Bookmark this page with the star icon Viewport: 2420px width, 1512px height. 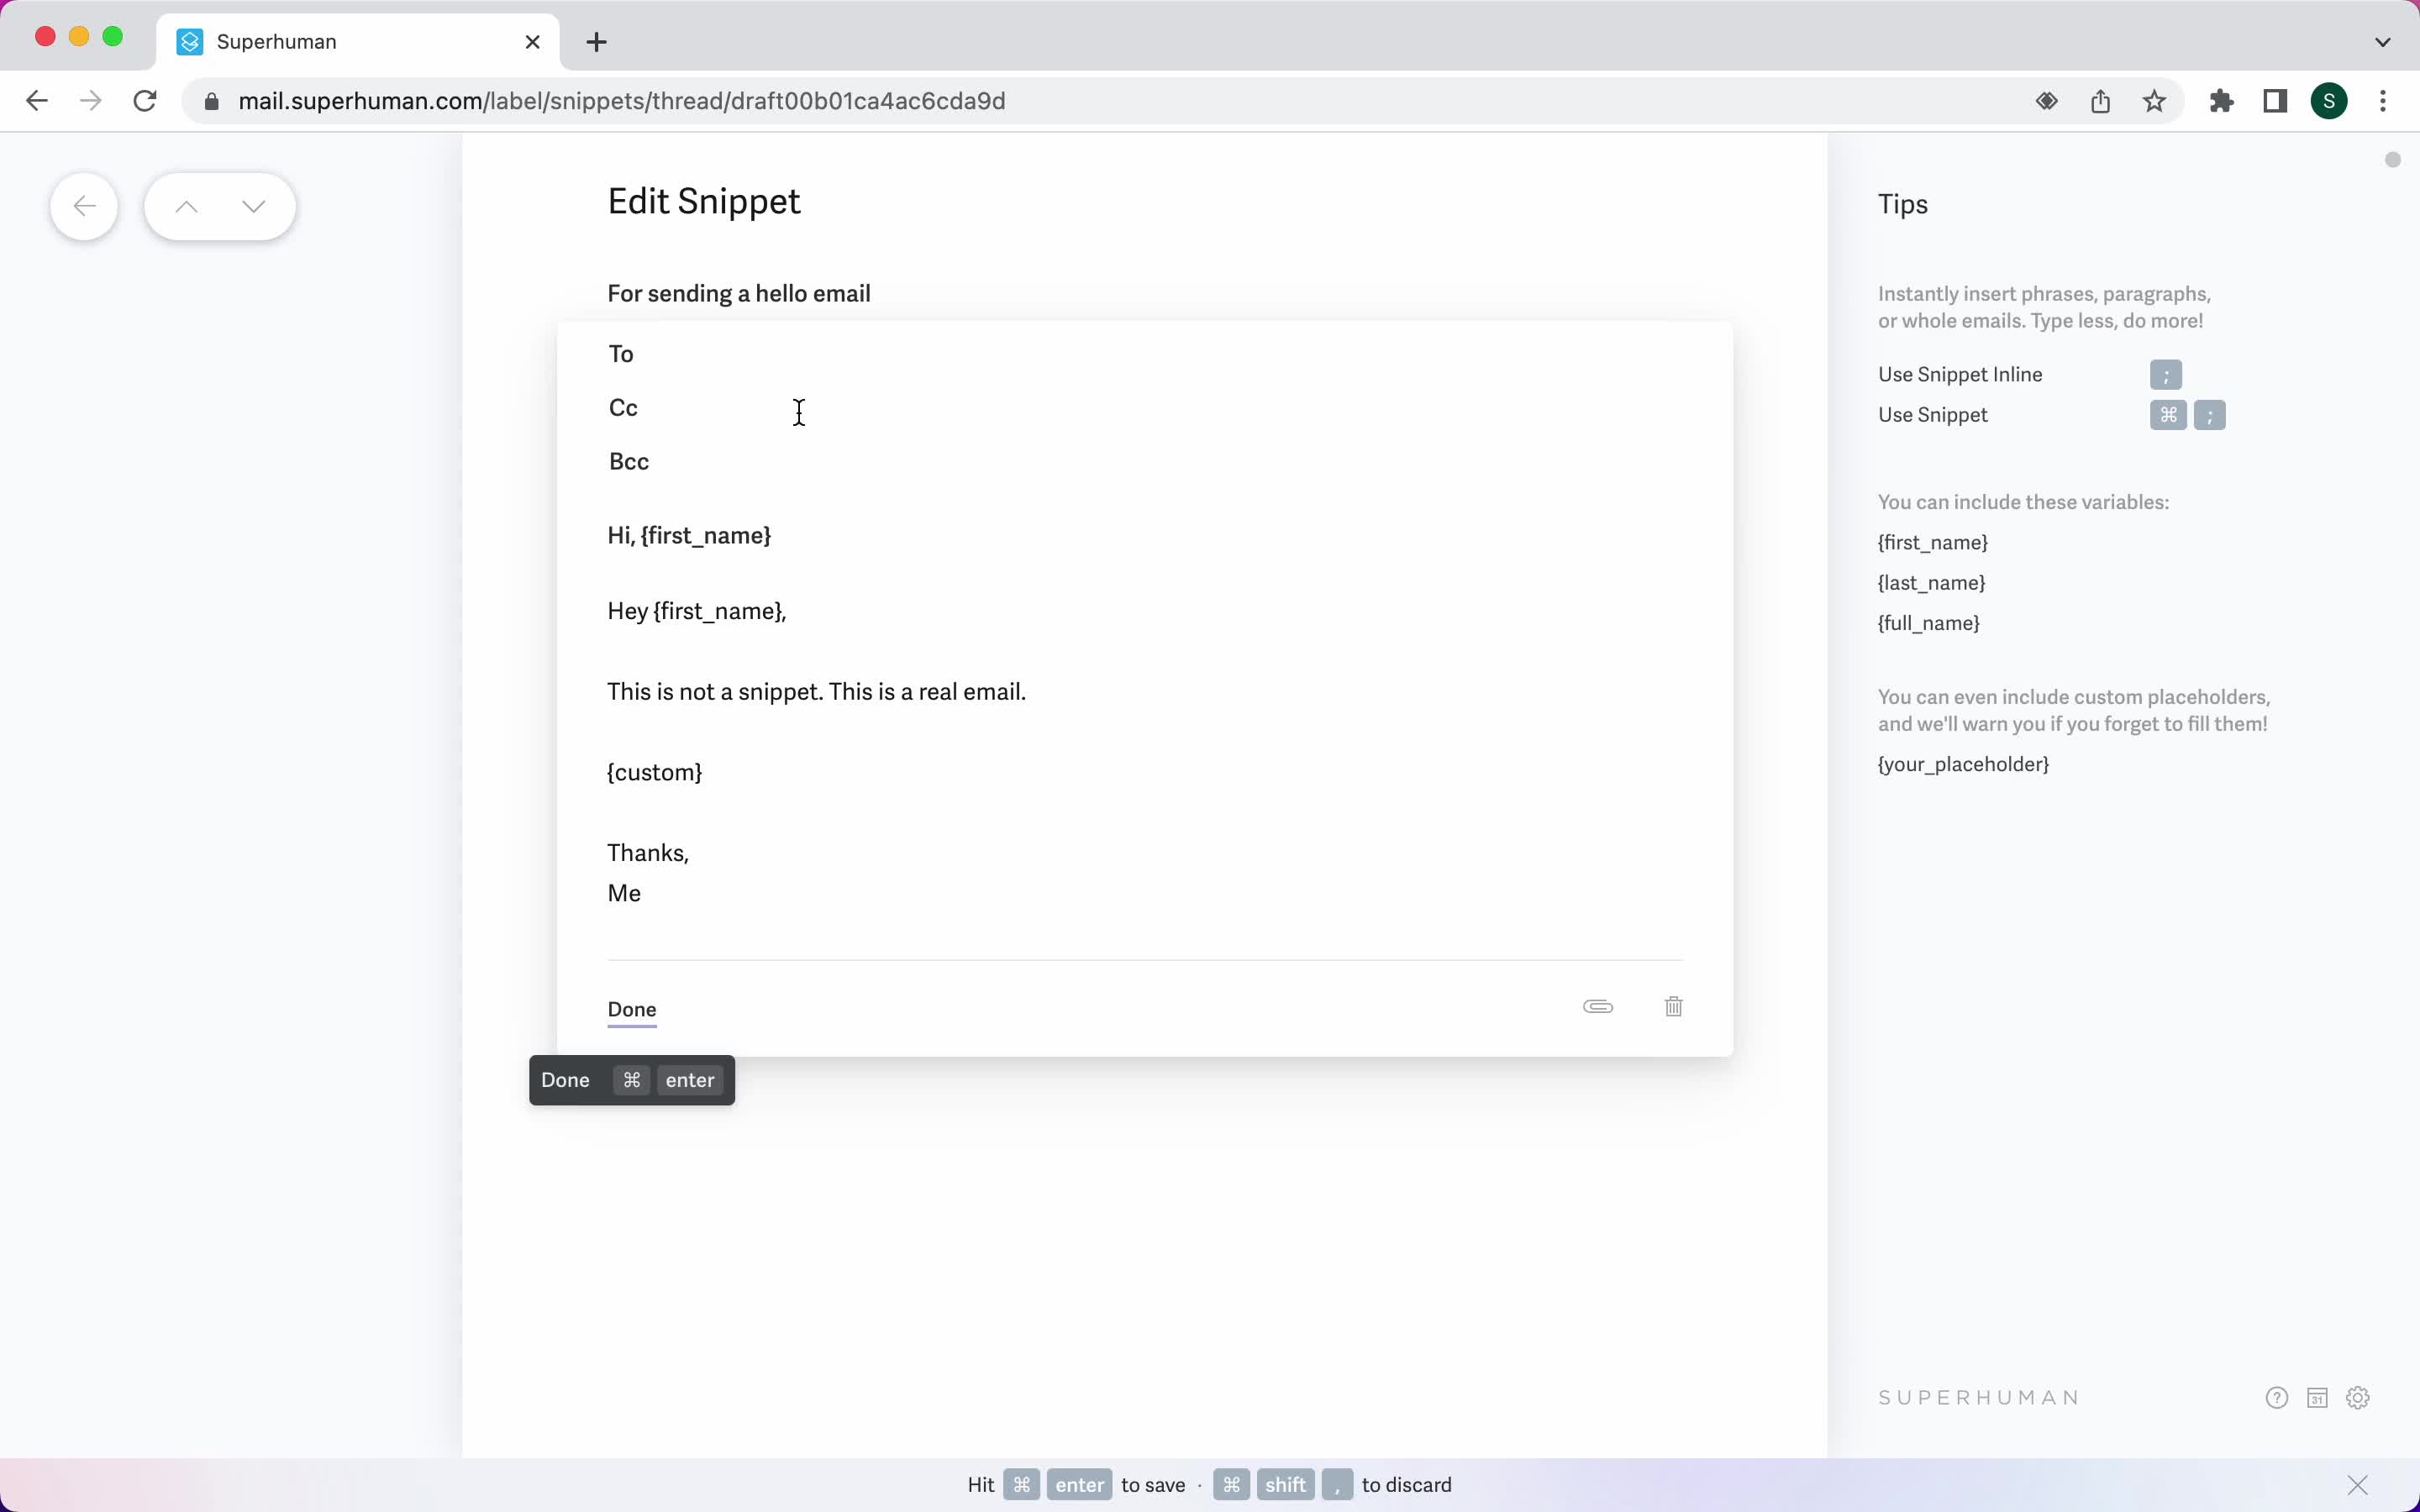pyautogui.click(x=2154, y=101)
